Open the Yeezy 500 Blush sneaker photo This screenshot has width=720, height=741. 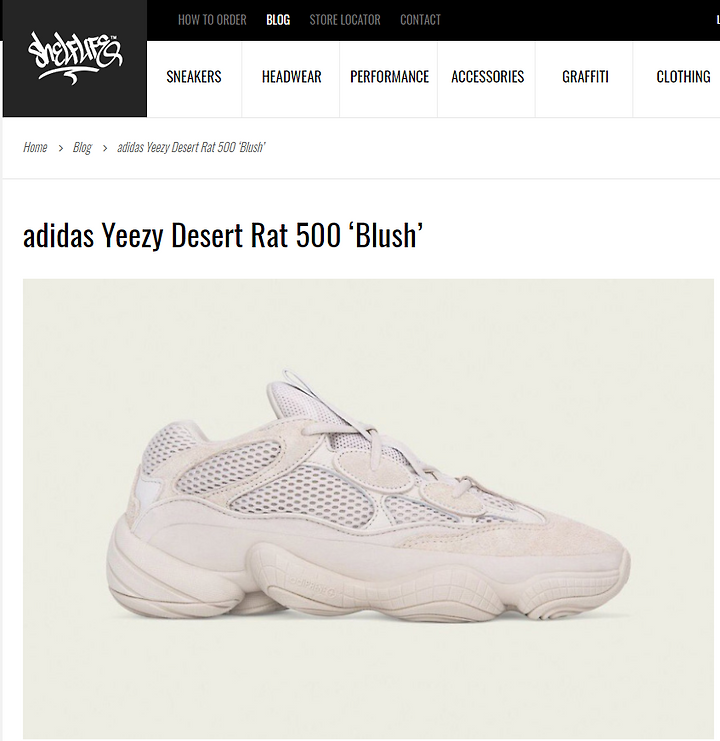click(368, 508)
